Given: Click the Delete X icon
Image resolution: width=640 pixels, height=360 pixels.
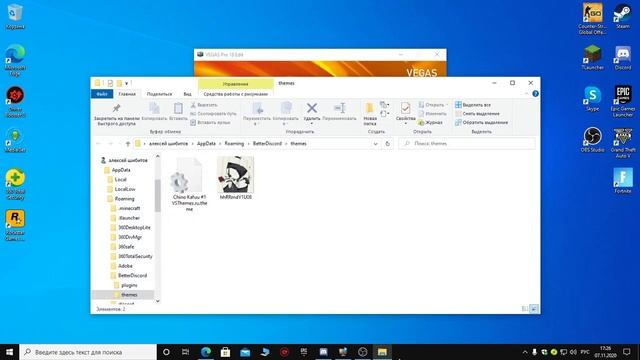Looking at the screenshot, I should (x=312, y=108).
